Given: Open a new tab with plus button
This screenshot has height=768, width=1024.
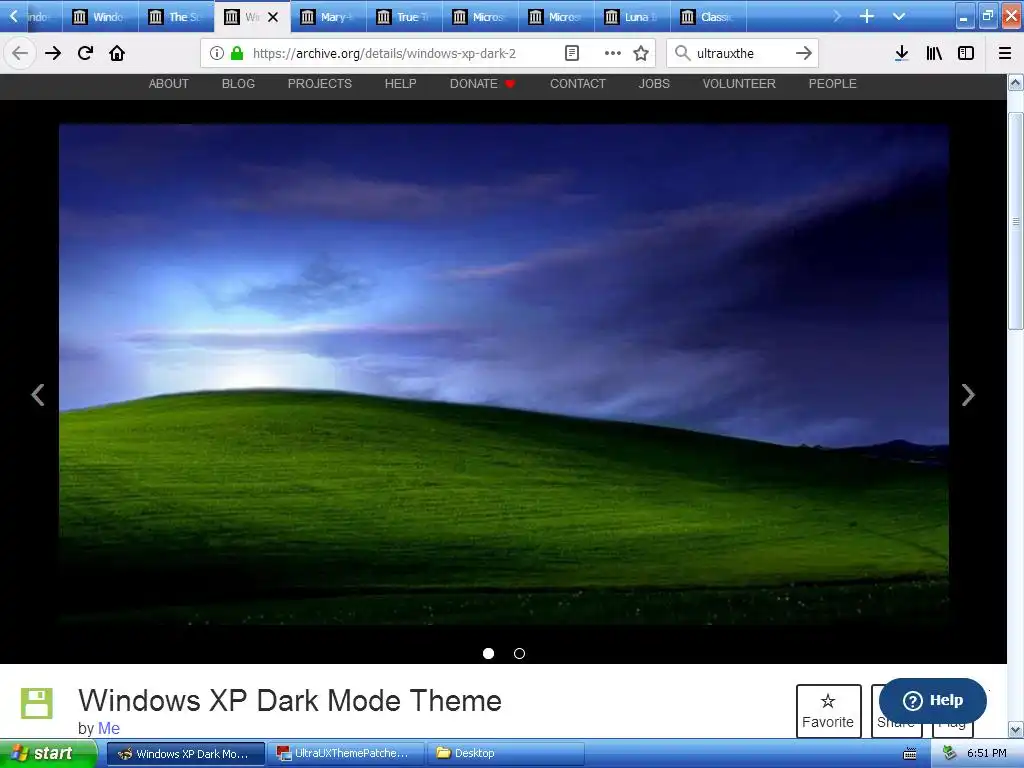Looking at the screenshot, I should (867, 16).
